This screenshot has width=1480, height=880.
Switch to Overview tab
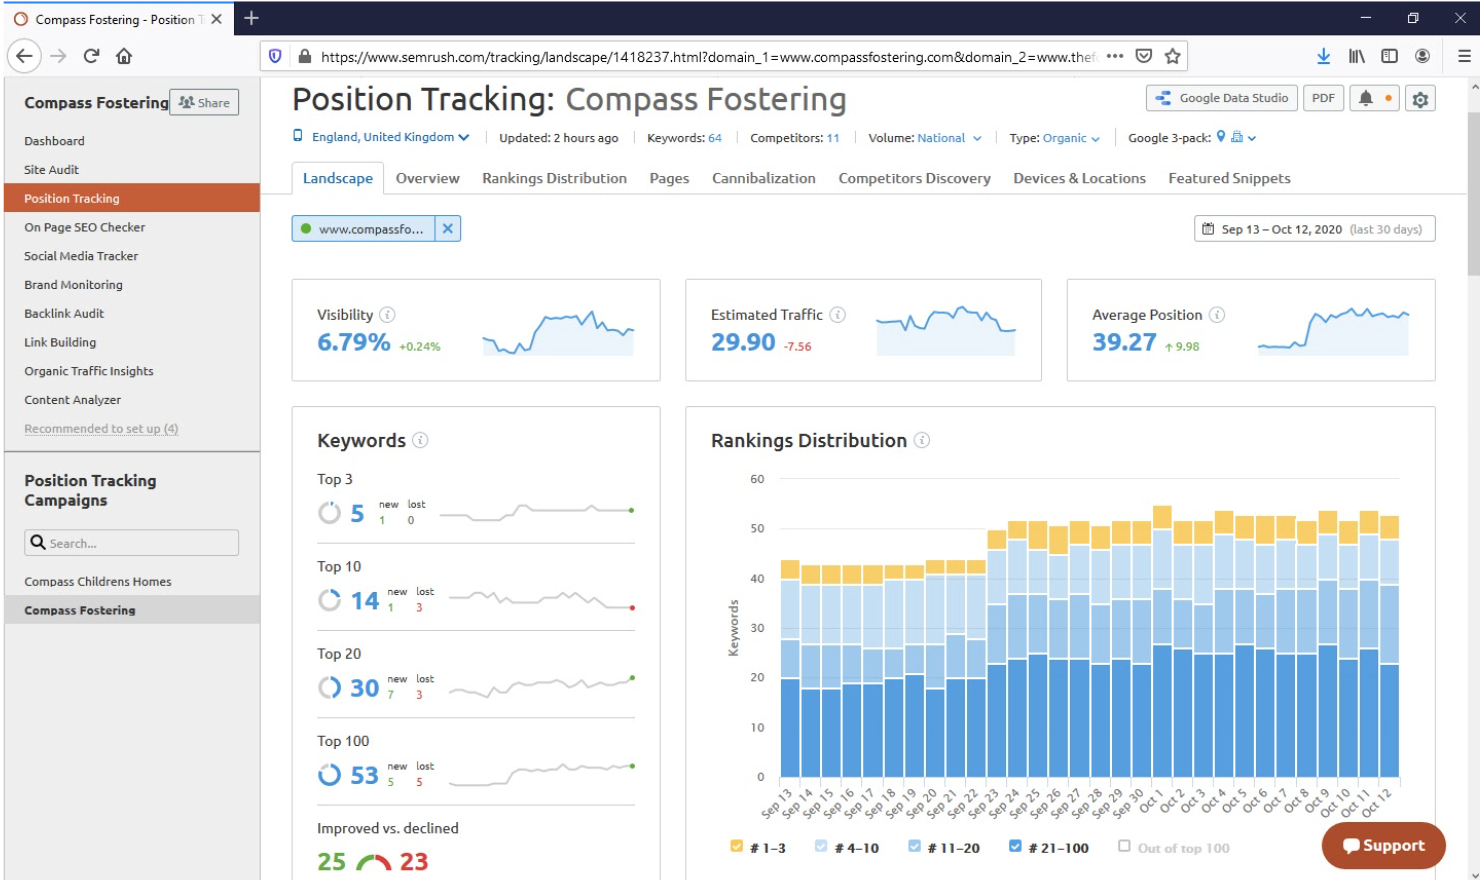[x=427, y=178]
